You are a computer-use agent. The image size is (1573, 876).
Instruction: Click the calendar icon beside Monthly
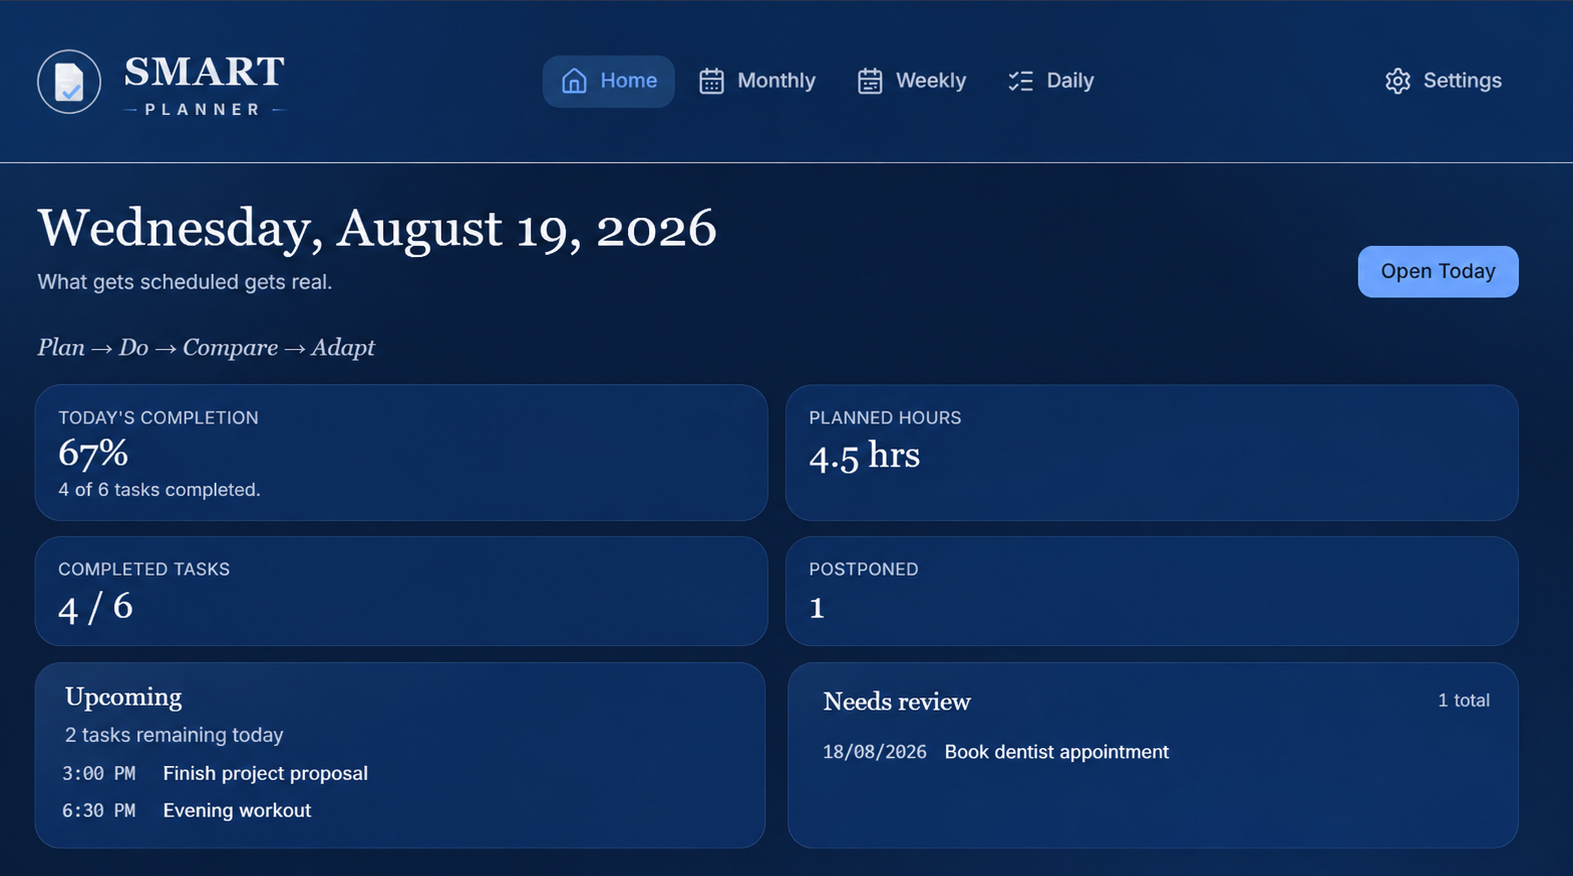[711, 81]
